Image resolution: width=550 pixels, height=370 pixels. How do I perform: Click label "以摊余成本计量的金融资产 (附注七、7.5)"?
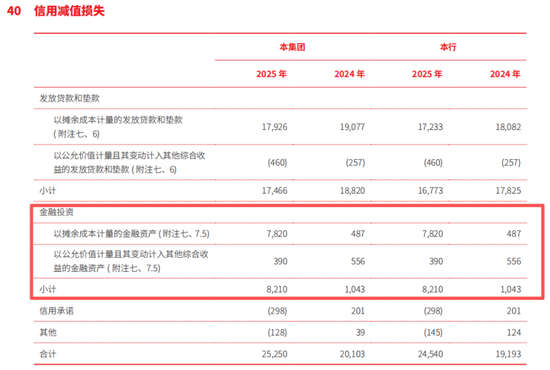(x=132, y=234)
